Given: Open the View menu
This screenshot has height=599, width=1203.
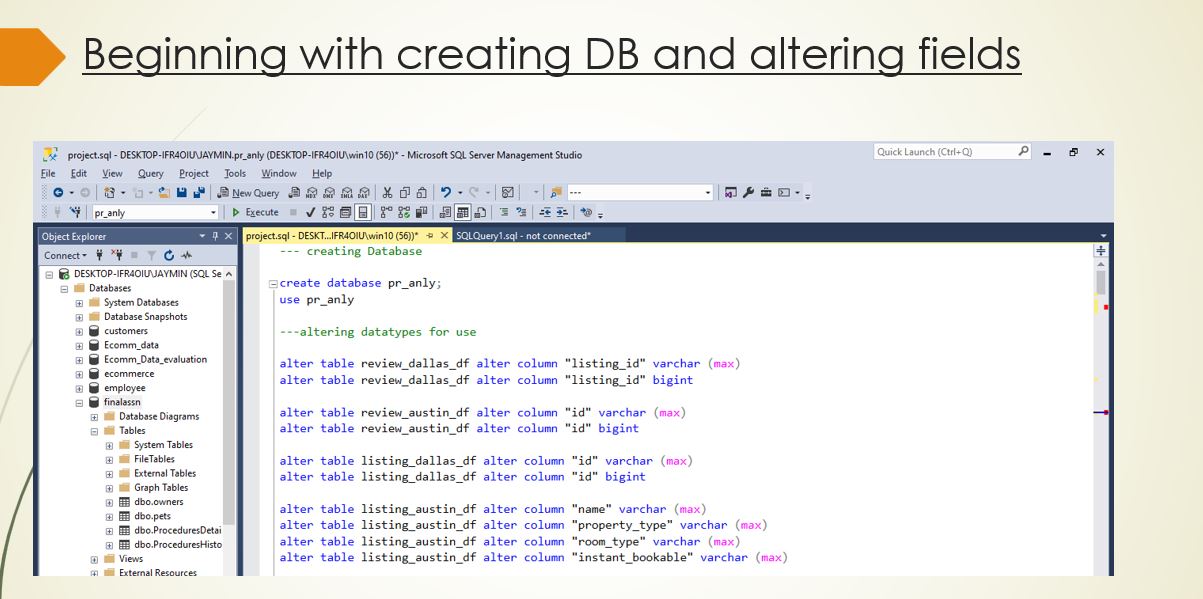Looking at the screenshot, I should 112,173.
